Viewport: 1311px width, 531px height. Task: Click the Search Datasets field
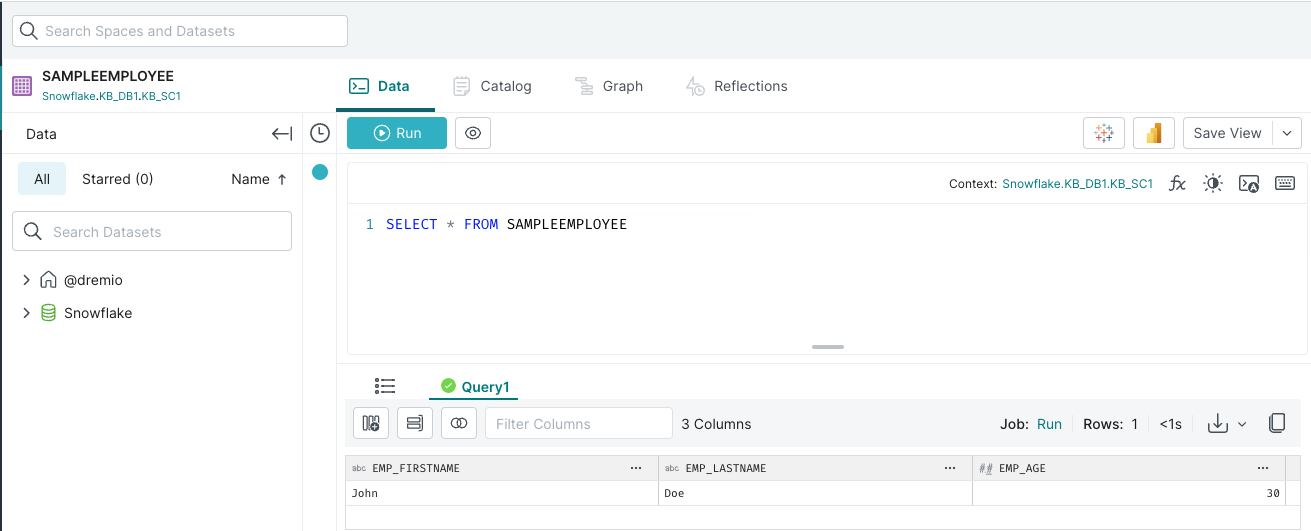click(152, 231)
